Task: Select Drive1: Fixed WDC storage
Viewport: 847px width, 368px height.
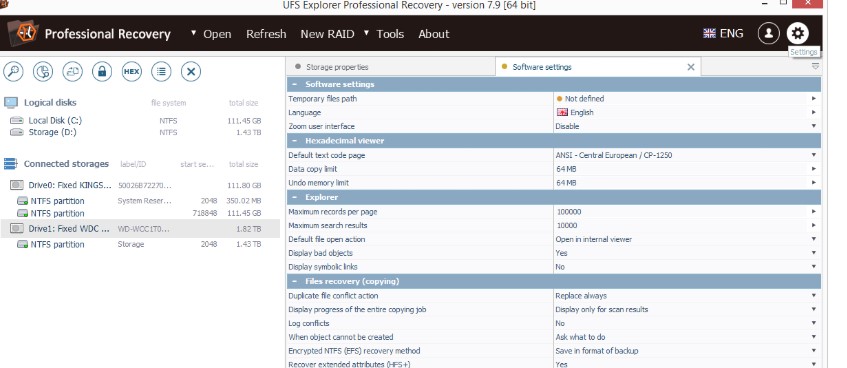Action: [x=140, y=229]
